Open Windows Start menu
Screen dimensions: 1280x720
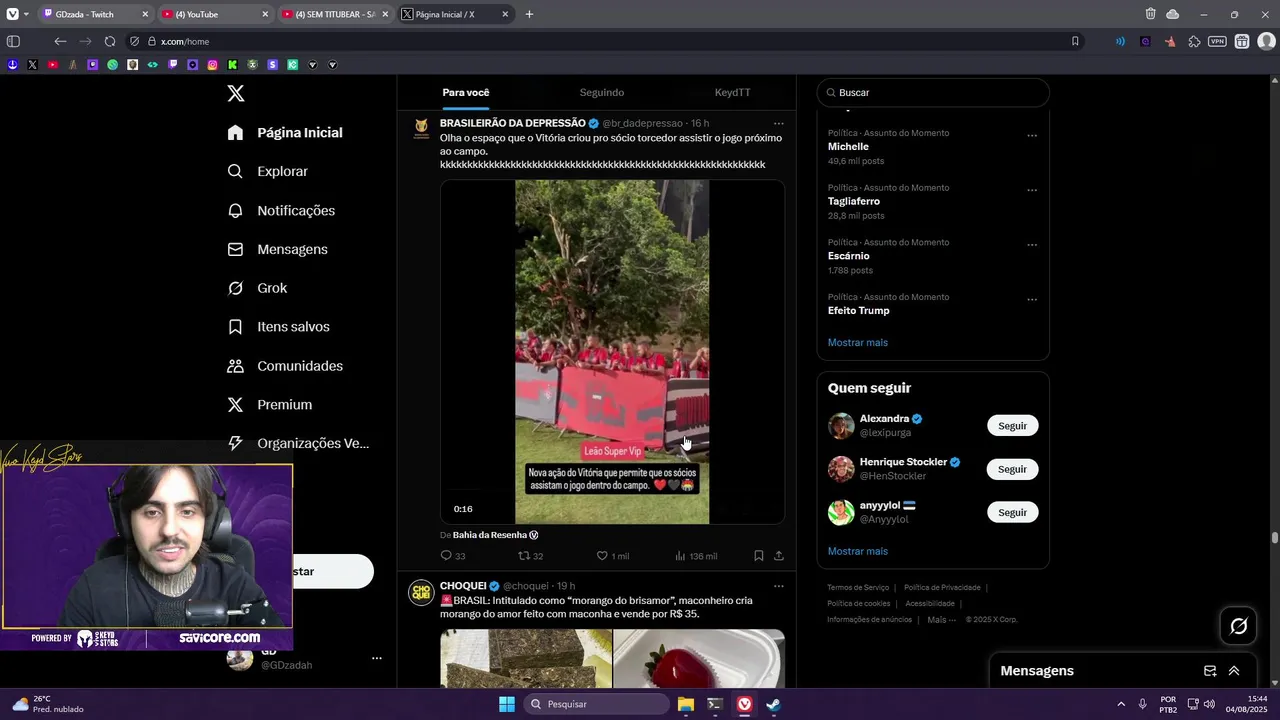[507, 704]
